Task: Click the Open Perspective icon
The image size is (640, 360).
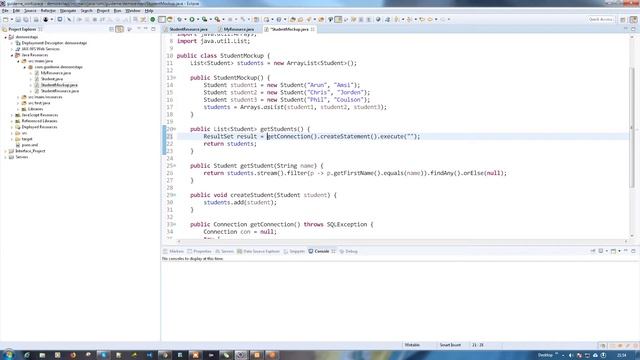Action: coord(623,19)
